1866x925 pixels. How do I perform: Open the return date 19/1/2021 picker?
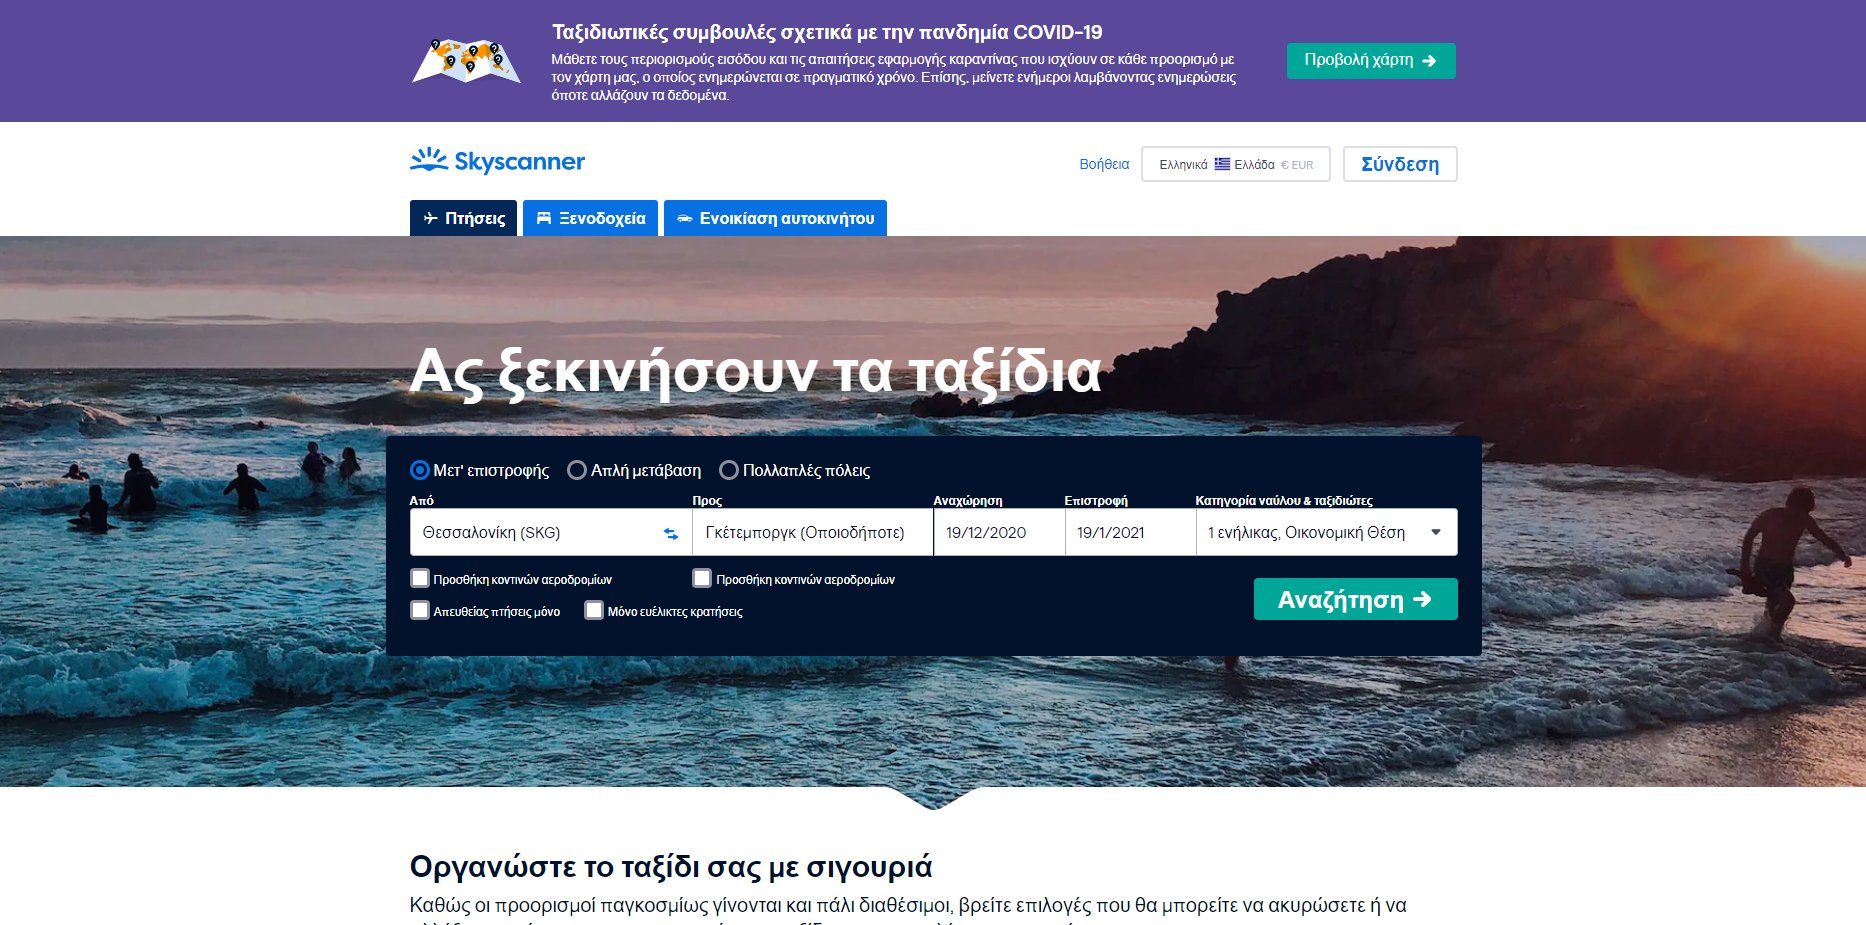pos(1130,532)
